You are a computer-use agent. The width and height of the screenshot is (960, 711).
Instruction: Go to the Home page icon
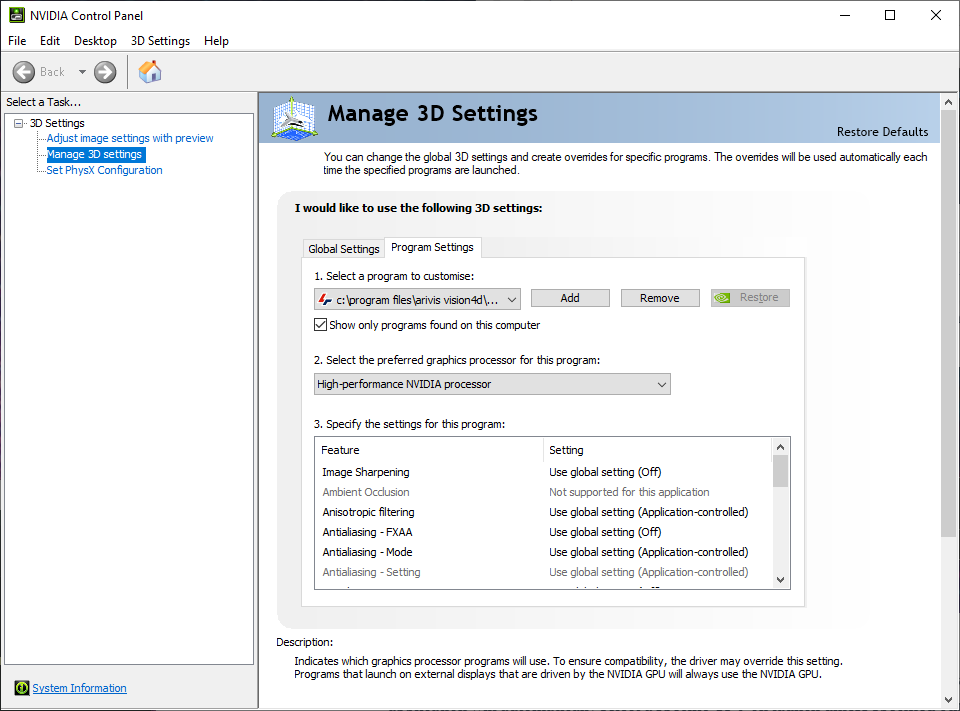150,72
